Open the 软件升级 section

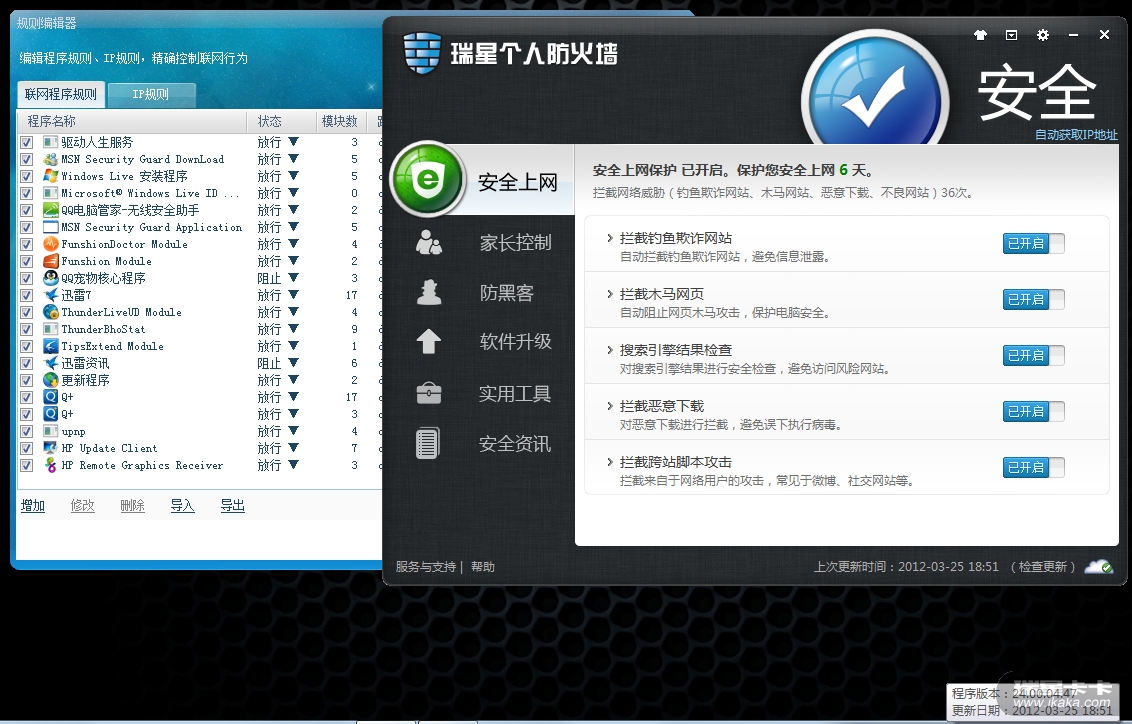(x=515, y=341)
